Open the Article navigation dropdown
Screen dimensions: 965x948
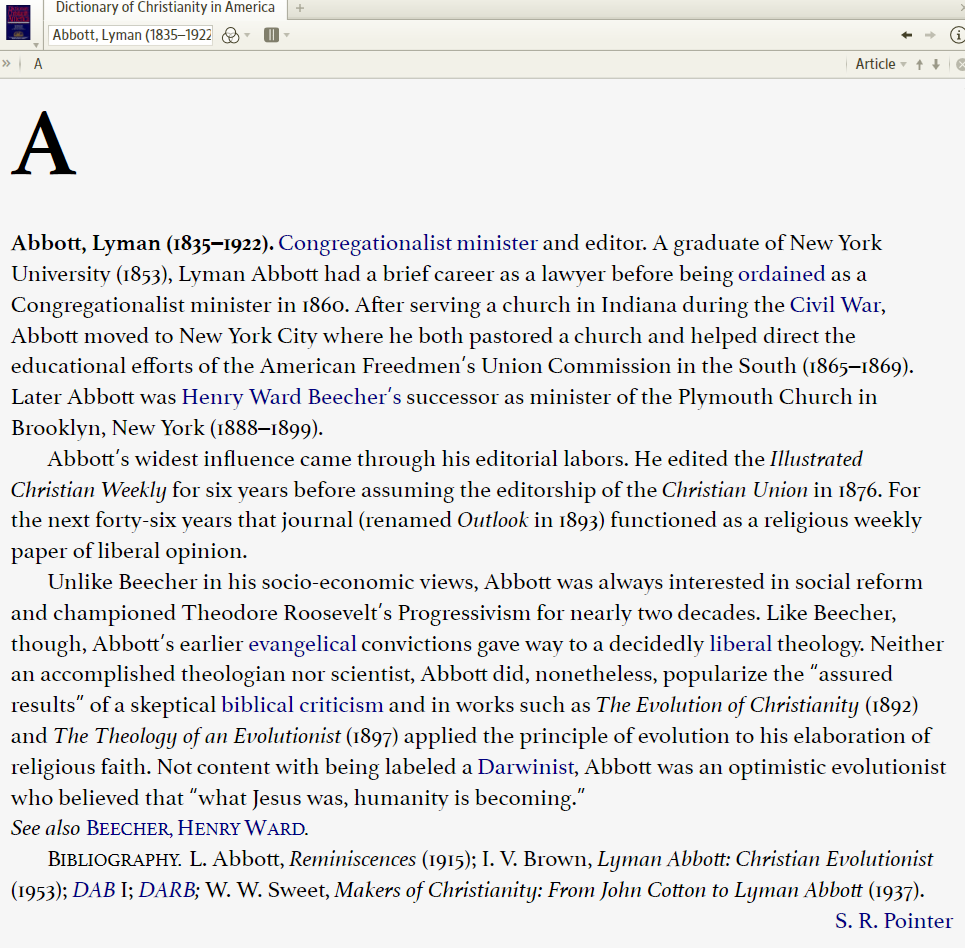click(881, 64)
